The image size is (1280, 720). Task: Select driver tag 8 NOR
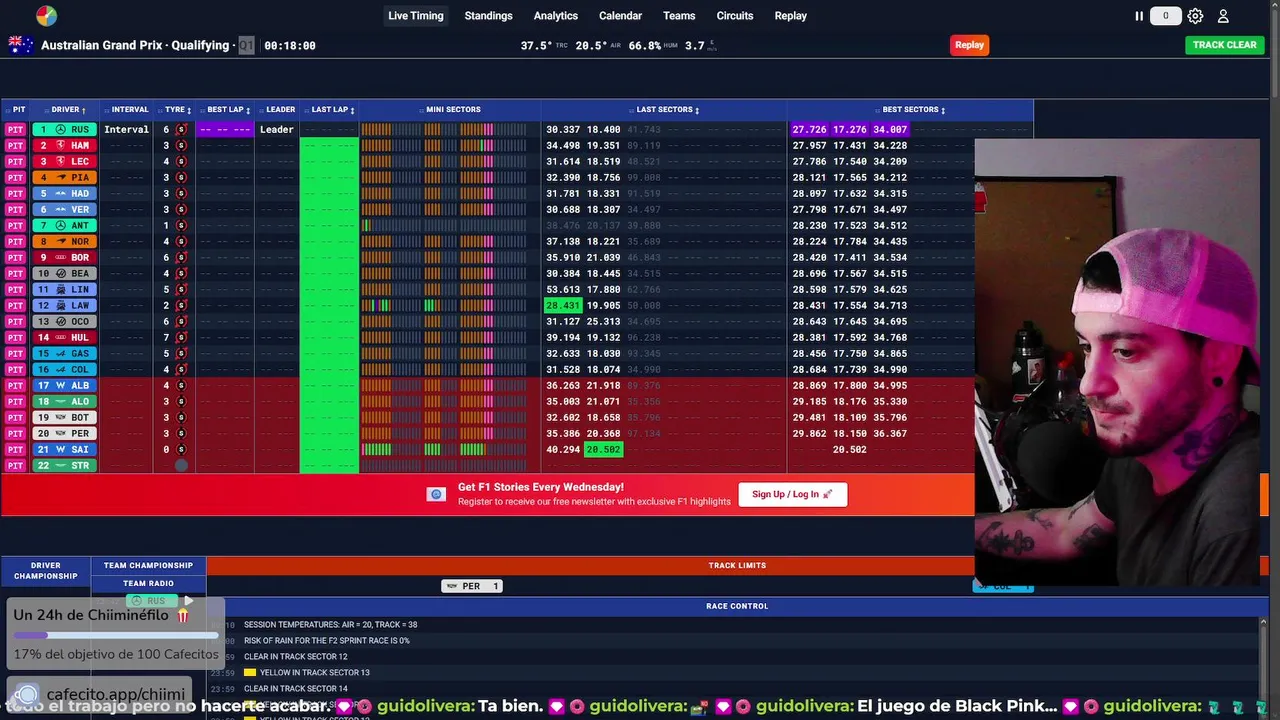point(65,242)
